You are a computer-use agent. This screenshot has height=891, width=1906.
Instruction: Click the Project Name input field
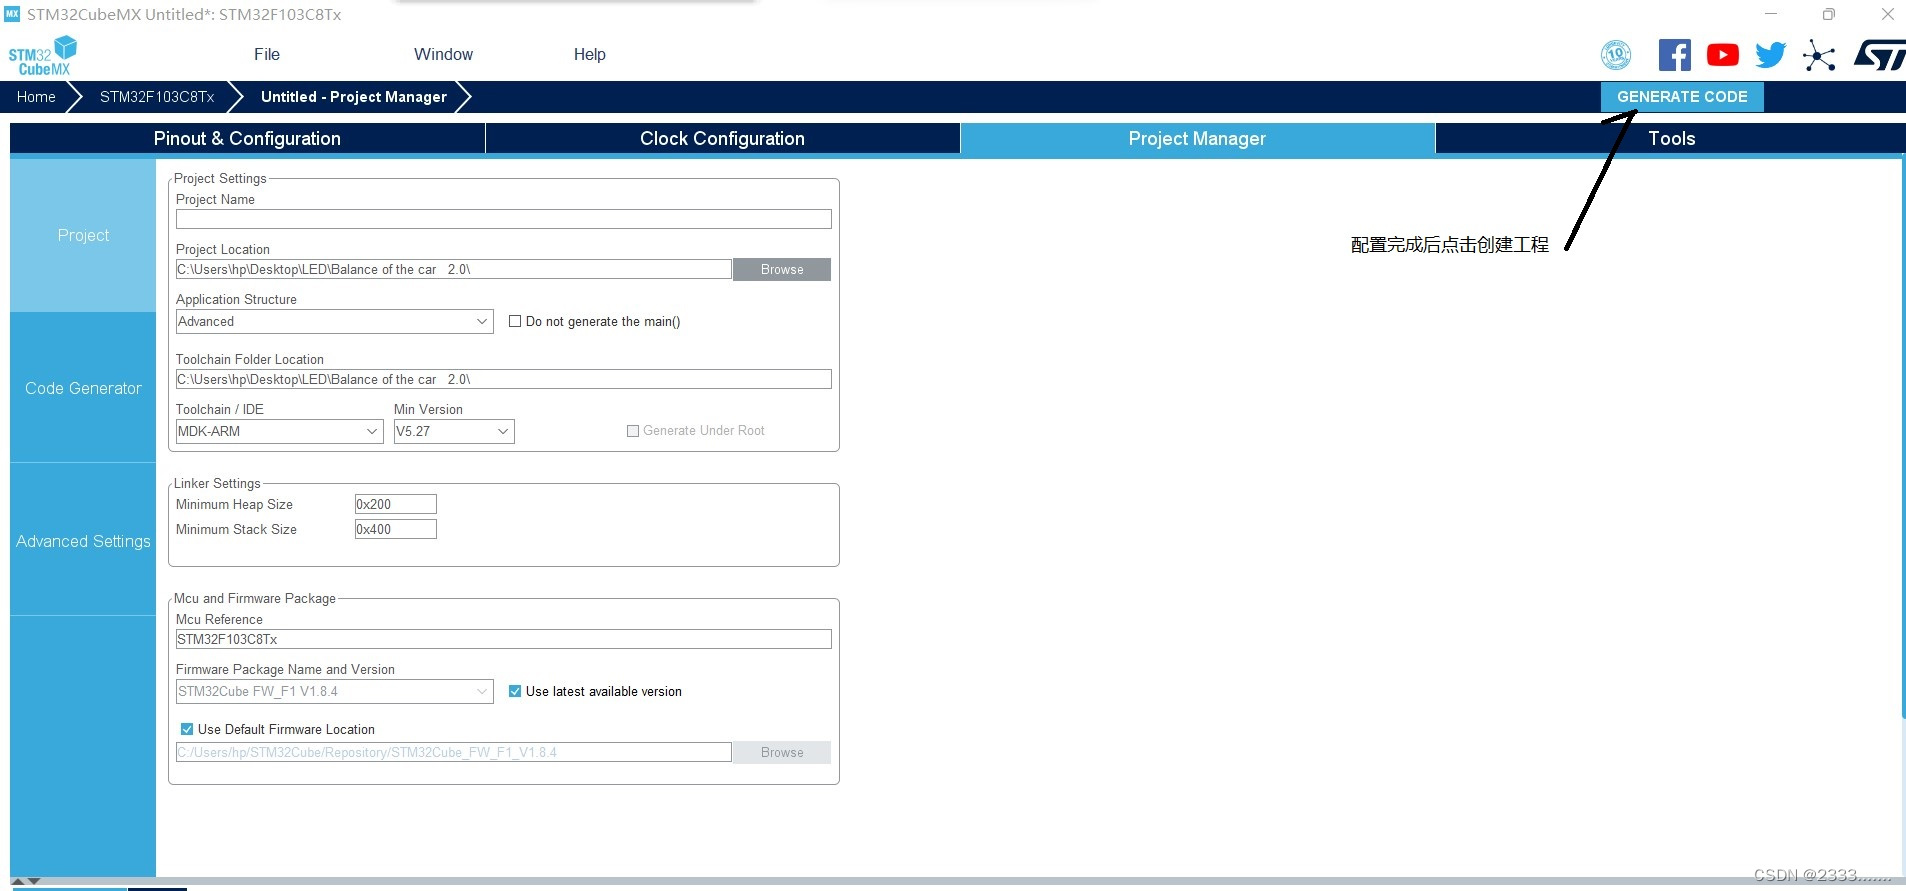504,219
